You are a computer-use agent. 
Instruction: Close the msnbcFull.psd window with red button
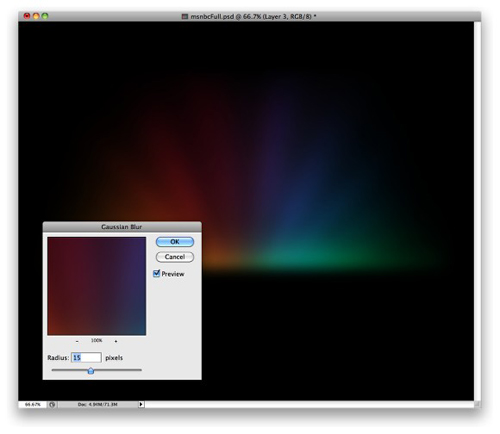(27, 16)
